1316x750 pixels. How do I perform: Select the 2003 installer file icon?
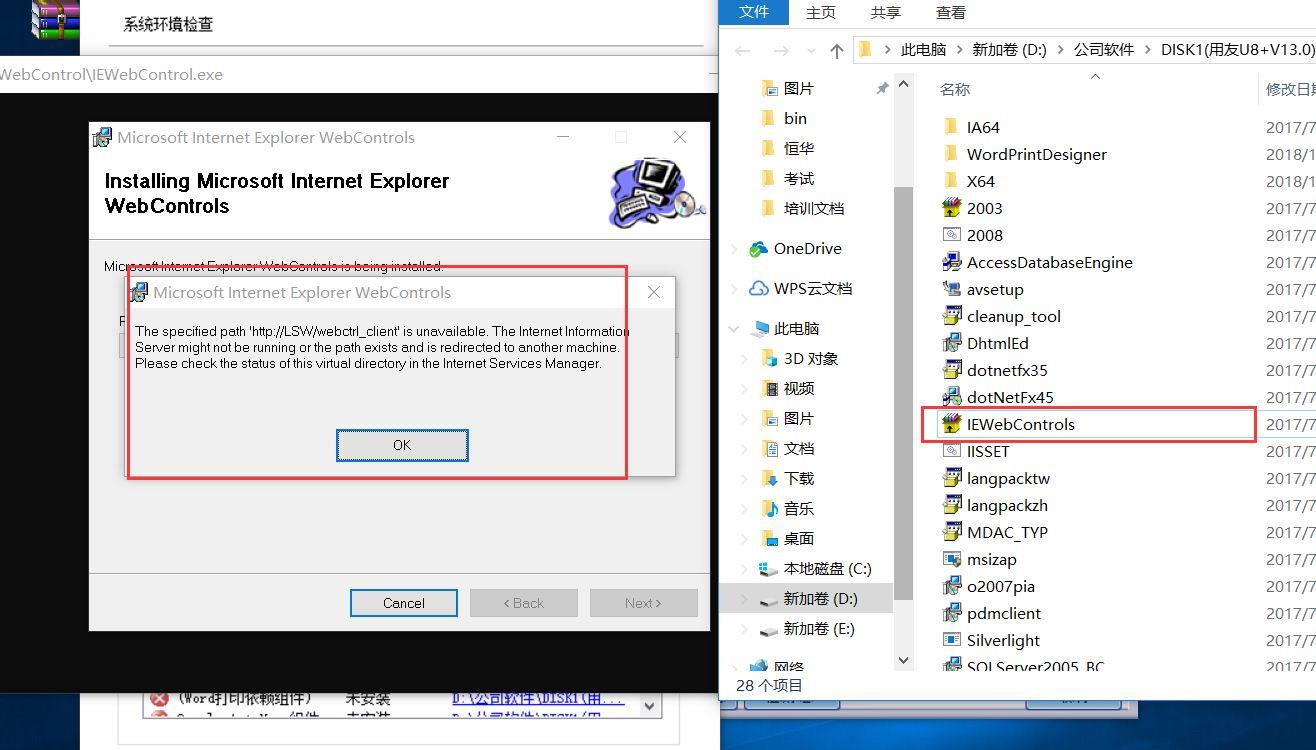click(952, 208)
